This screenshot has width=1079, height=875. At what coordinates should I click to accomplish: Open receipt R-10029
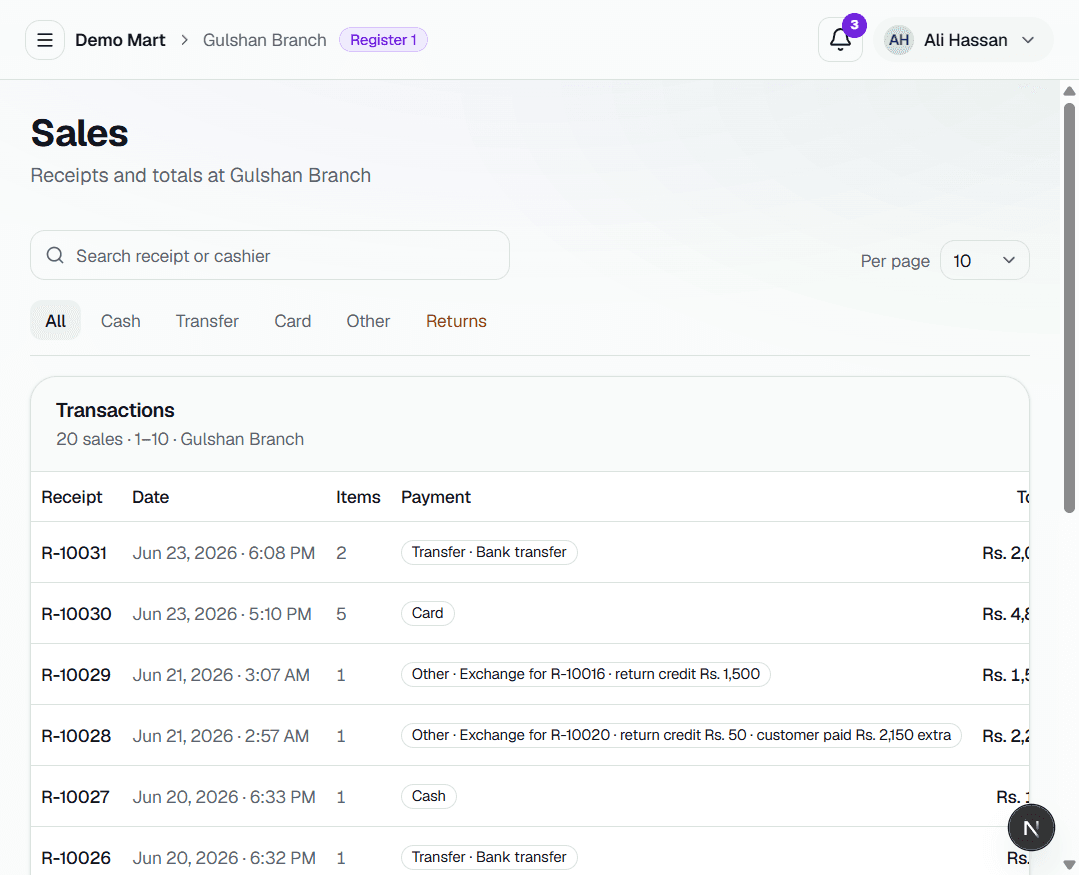76,675
